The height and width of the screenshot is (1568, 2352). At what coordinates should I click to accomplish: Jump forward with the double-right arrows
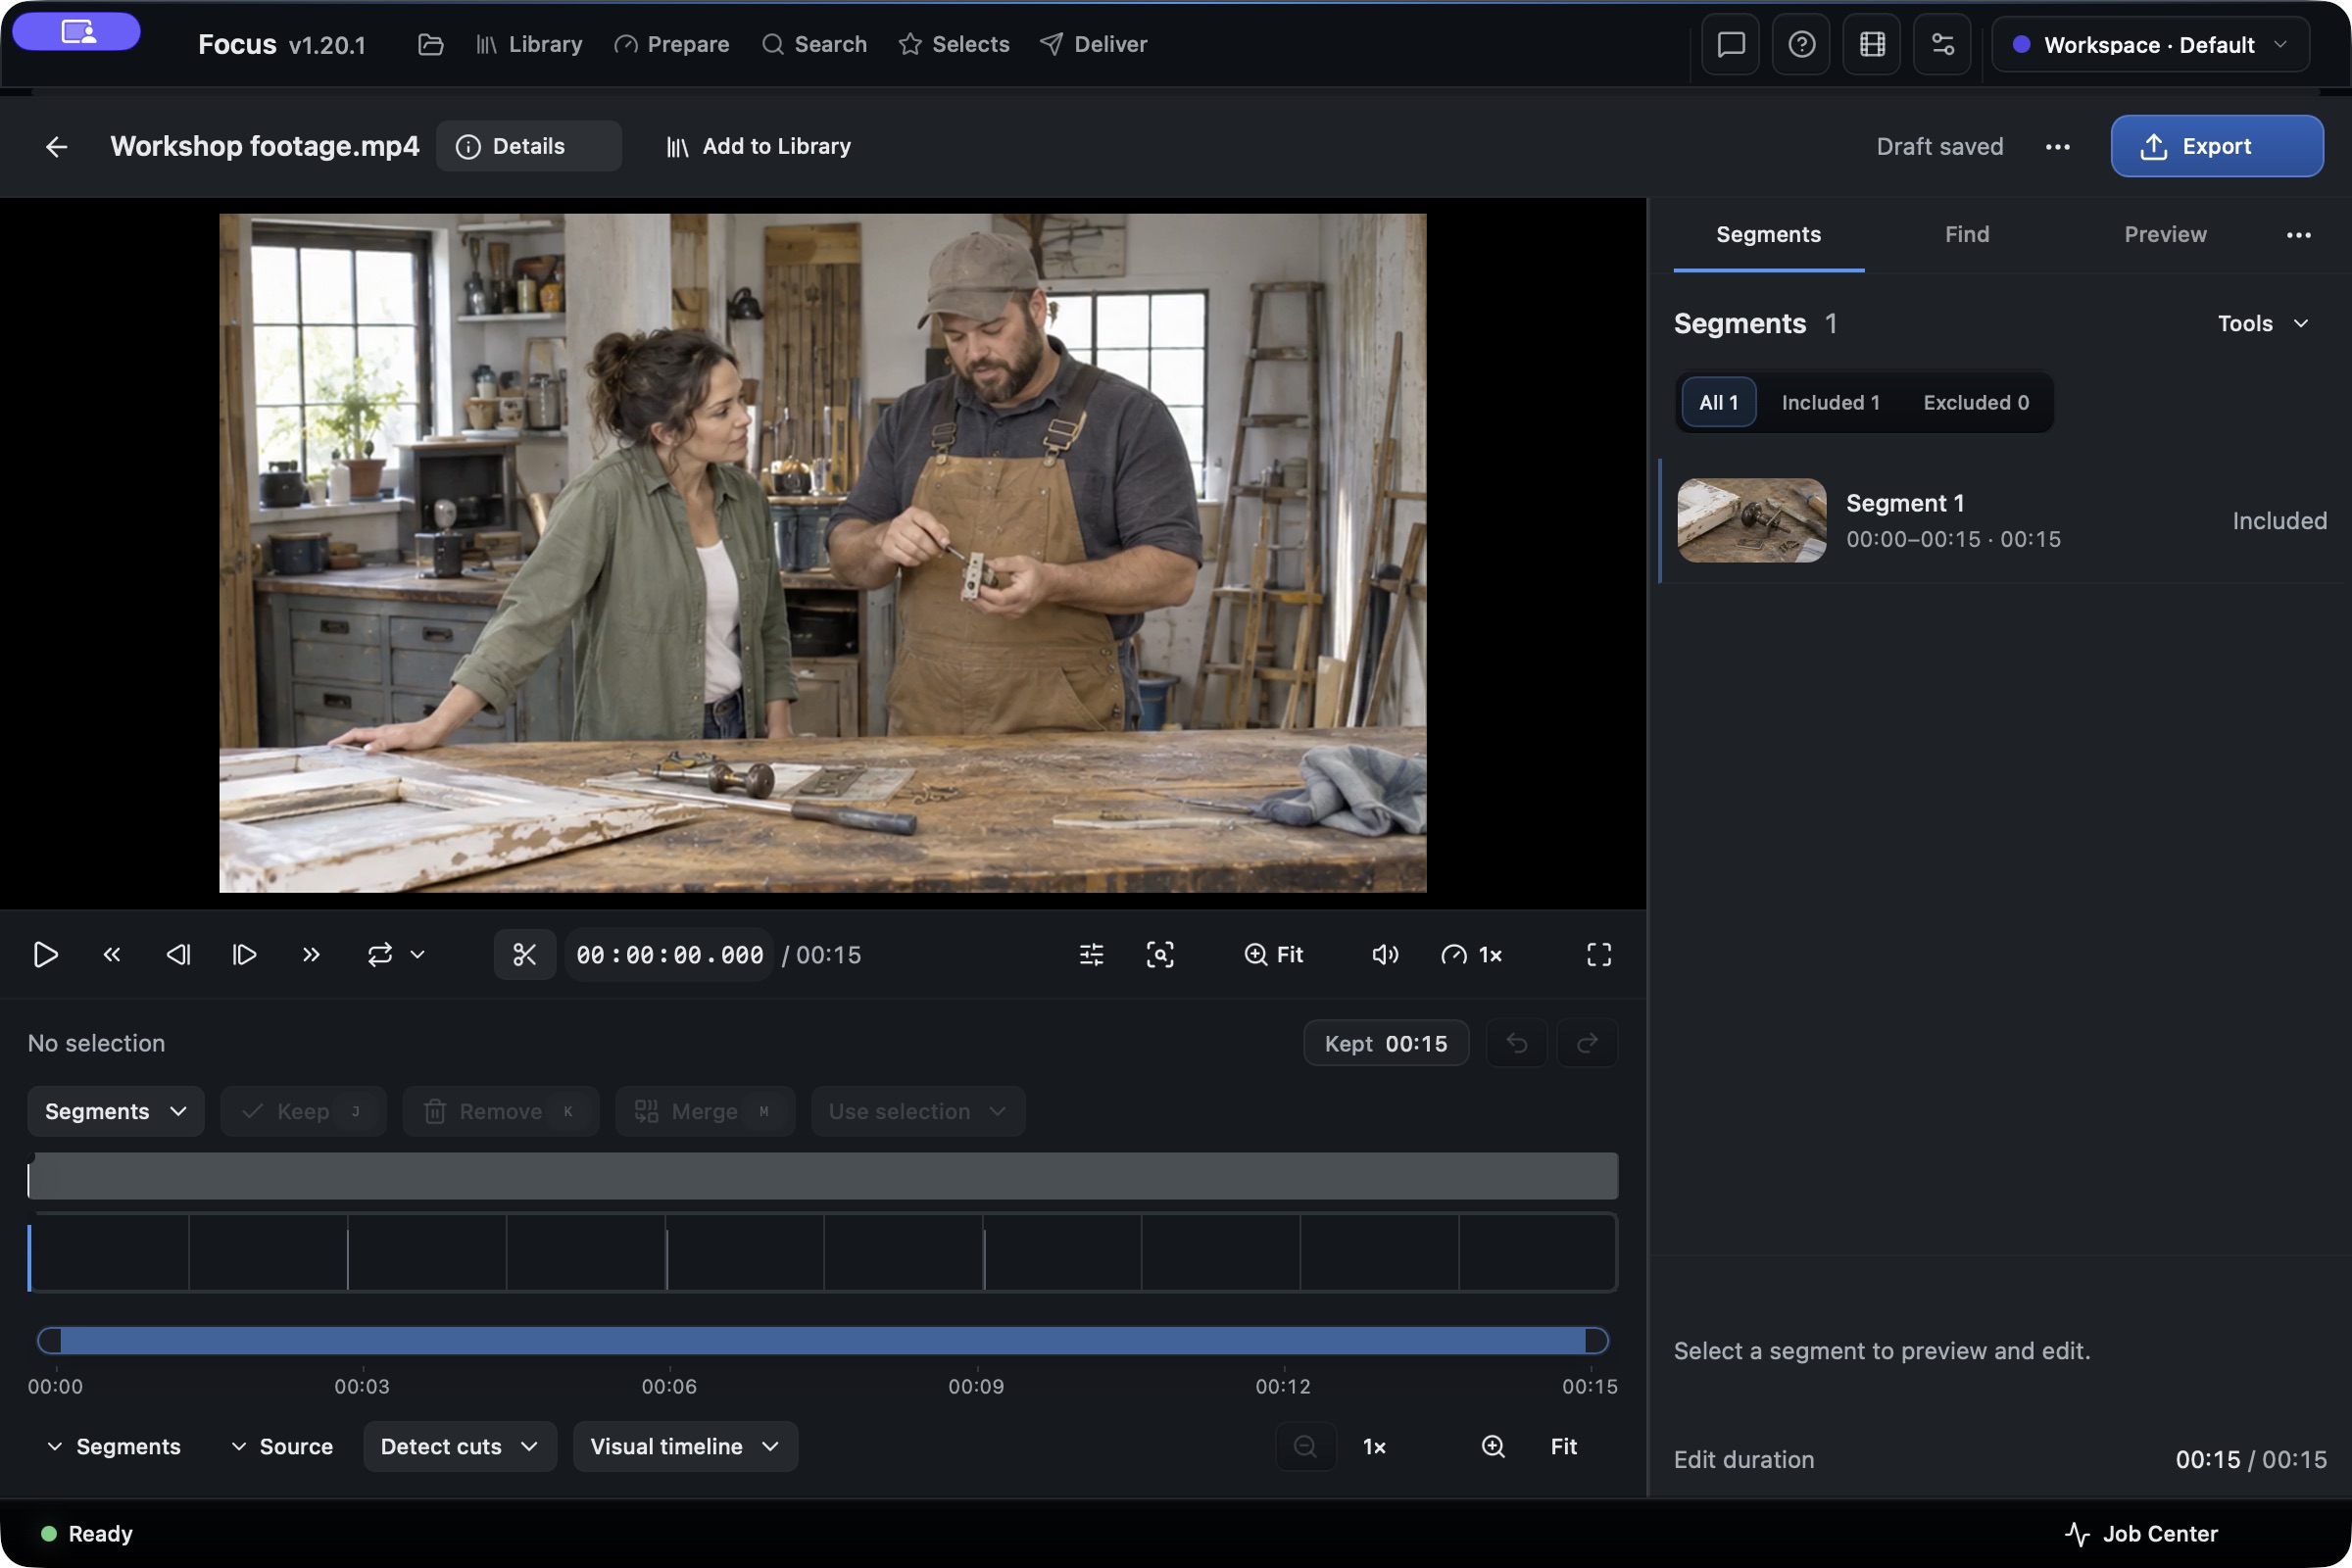point(311,955)
